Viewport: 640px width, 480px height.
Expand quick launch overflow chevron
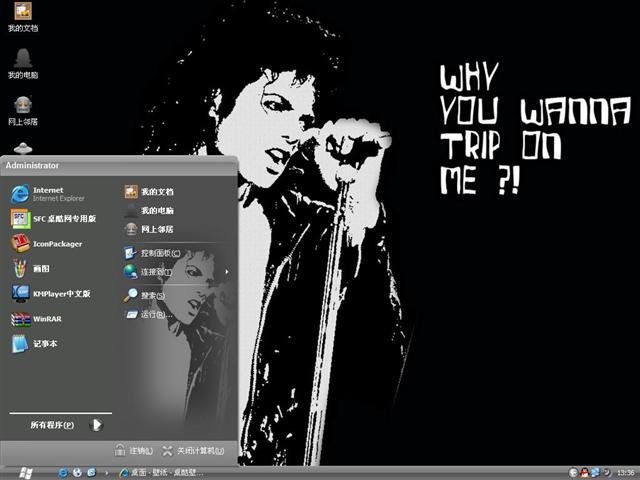(x=107, y=473)
